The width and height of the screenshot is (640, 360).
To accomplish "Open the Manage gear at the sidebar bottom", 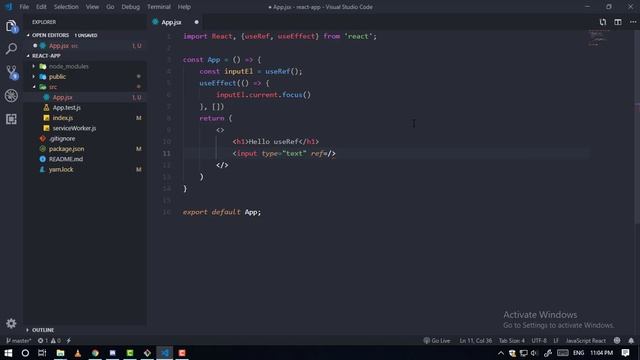I will click(11, 323).
